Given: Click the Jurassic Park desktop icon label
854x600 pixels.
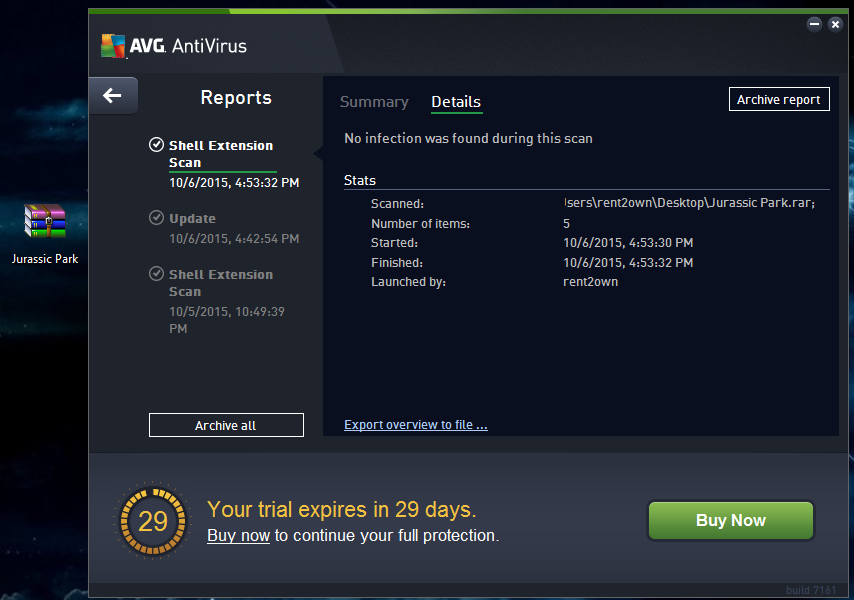Looking at the screenshot, I should point(45,259).
